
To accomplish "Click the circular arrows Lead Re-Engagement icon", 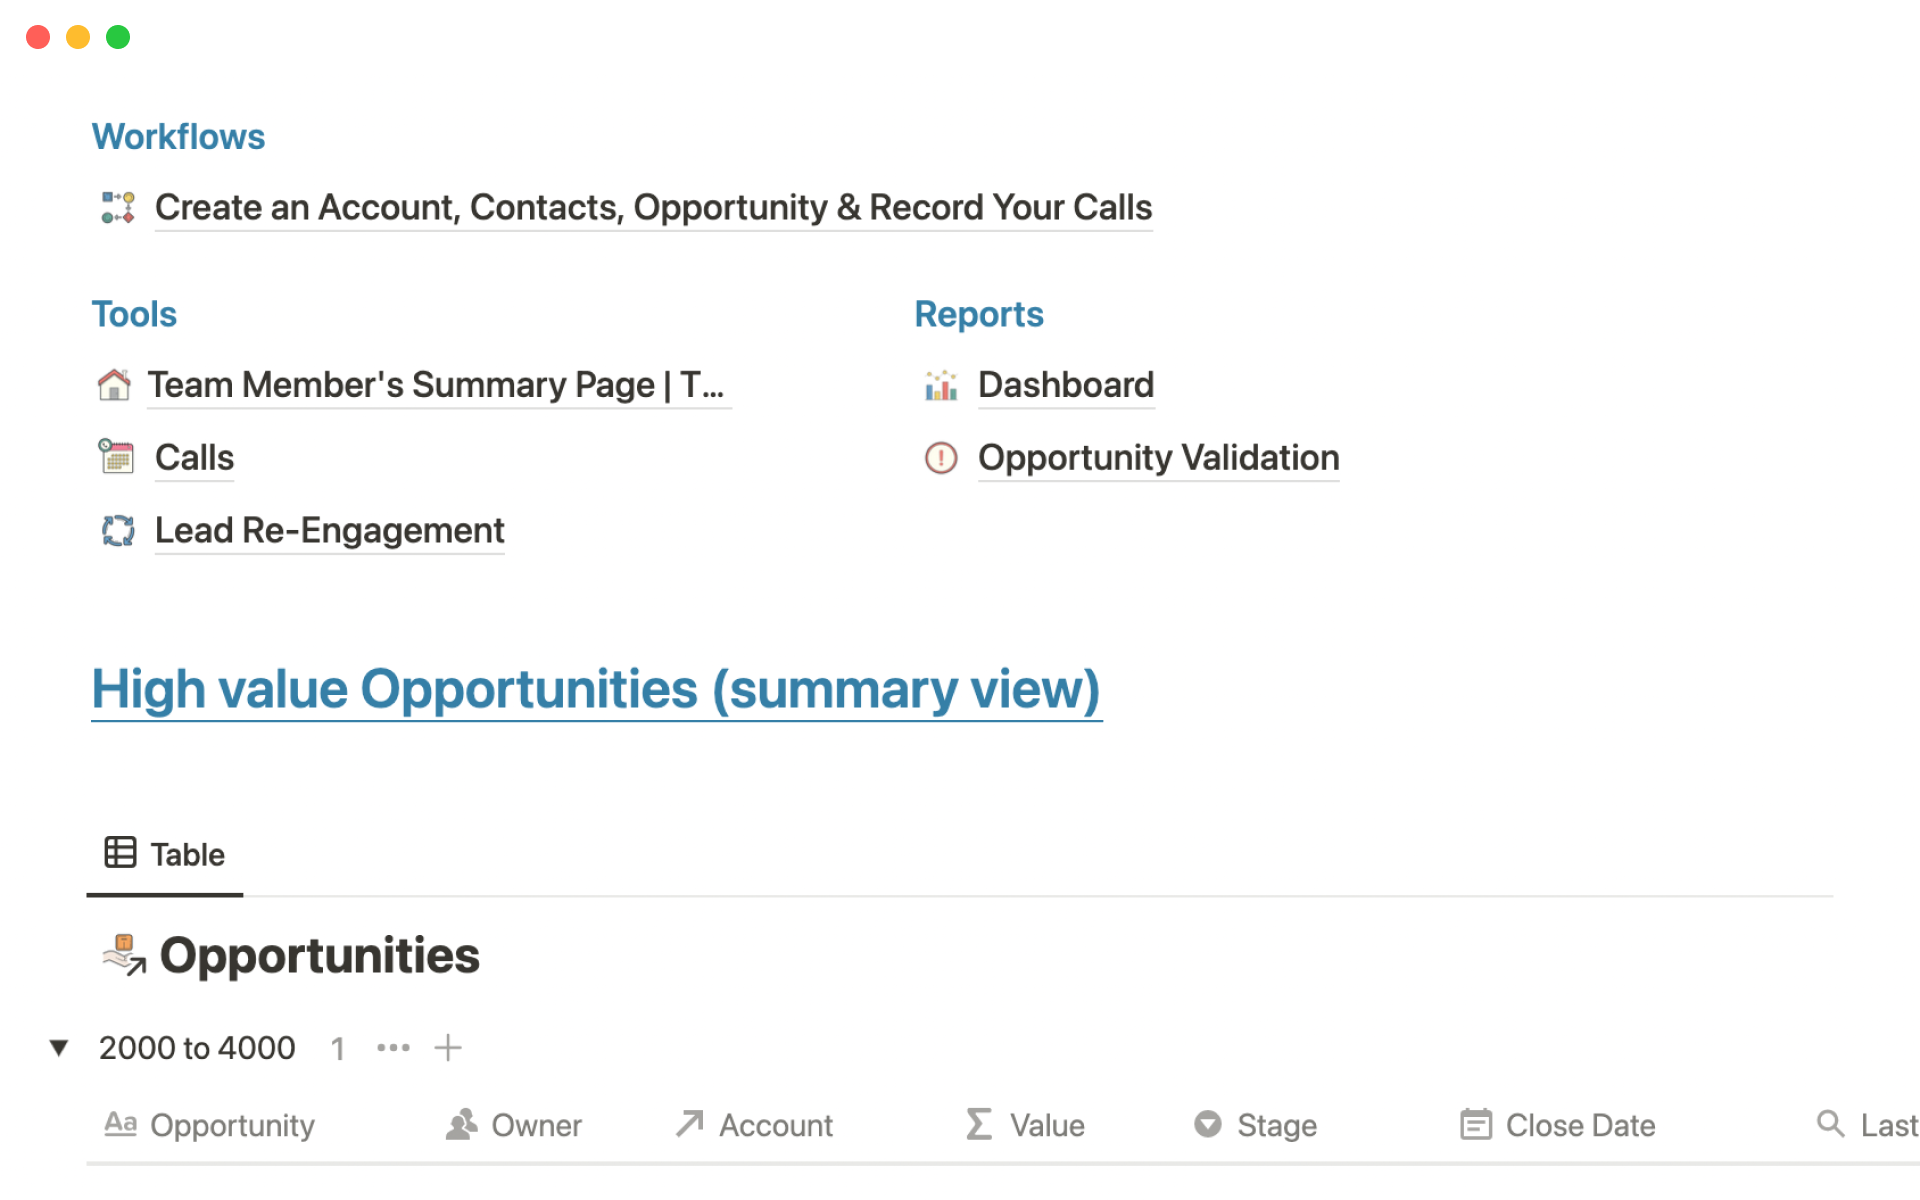I will (118, 530).
